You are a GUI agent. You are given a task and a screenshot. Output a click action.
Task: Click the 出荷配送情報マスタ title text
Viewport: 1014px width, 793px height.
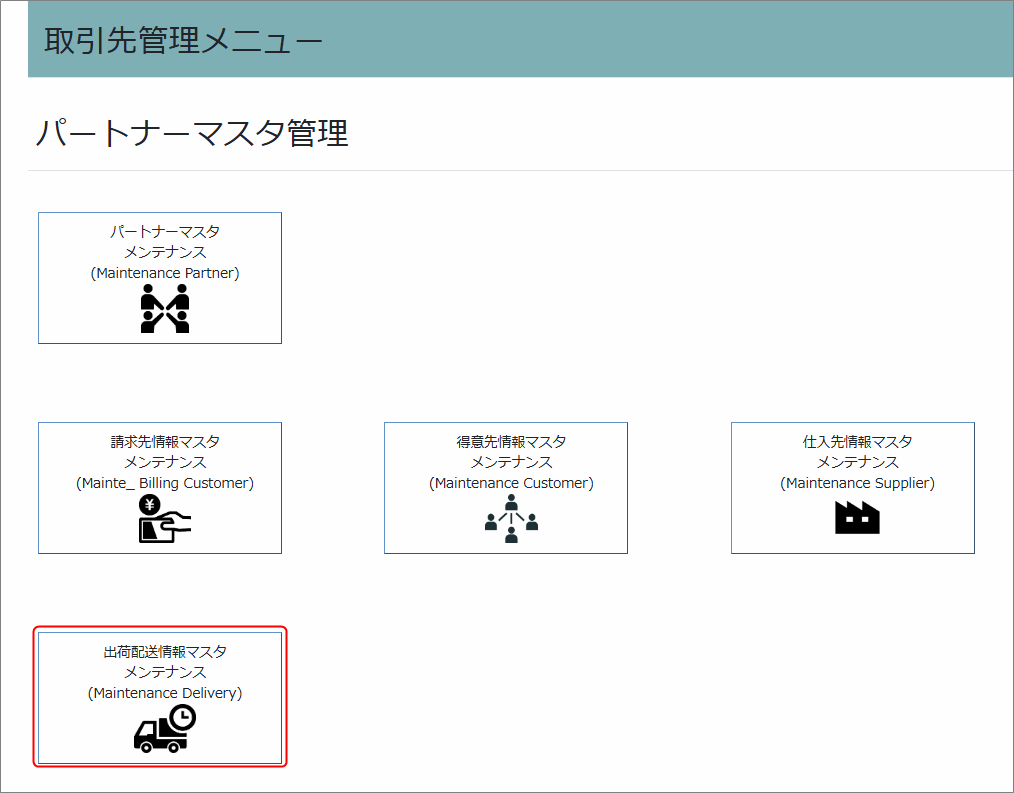point(165,651)
